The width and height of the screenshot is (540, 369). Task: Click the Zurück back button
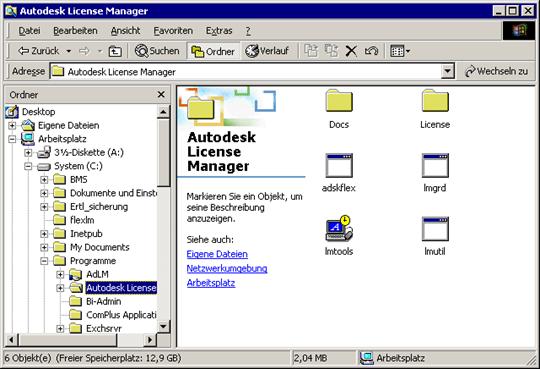point(39,51)
